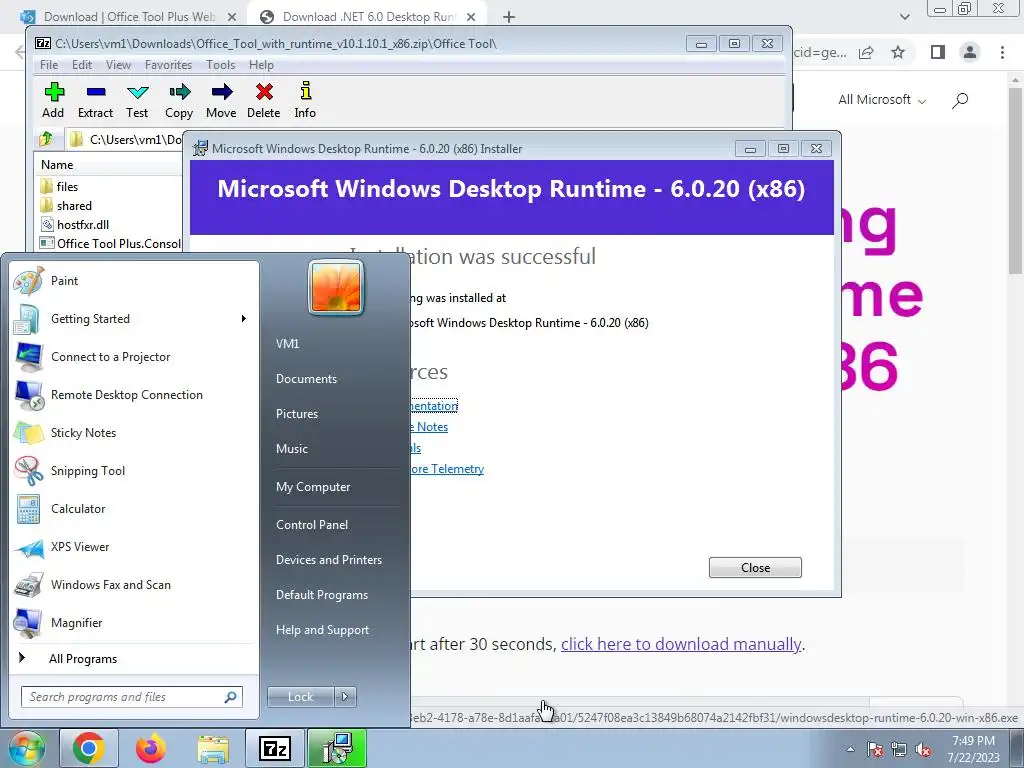
Task: Open Connect to a Projector
Action: [133, 357]
